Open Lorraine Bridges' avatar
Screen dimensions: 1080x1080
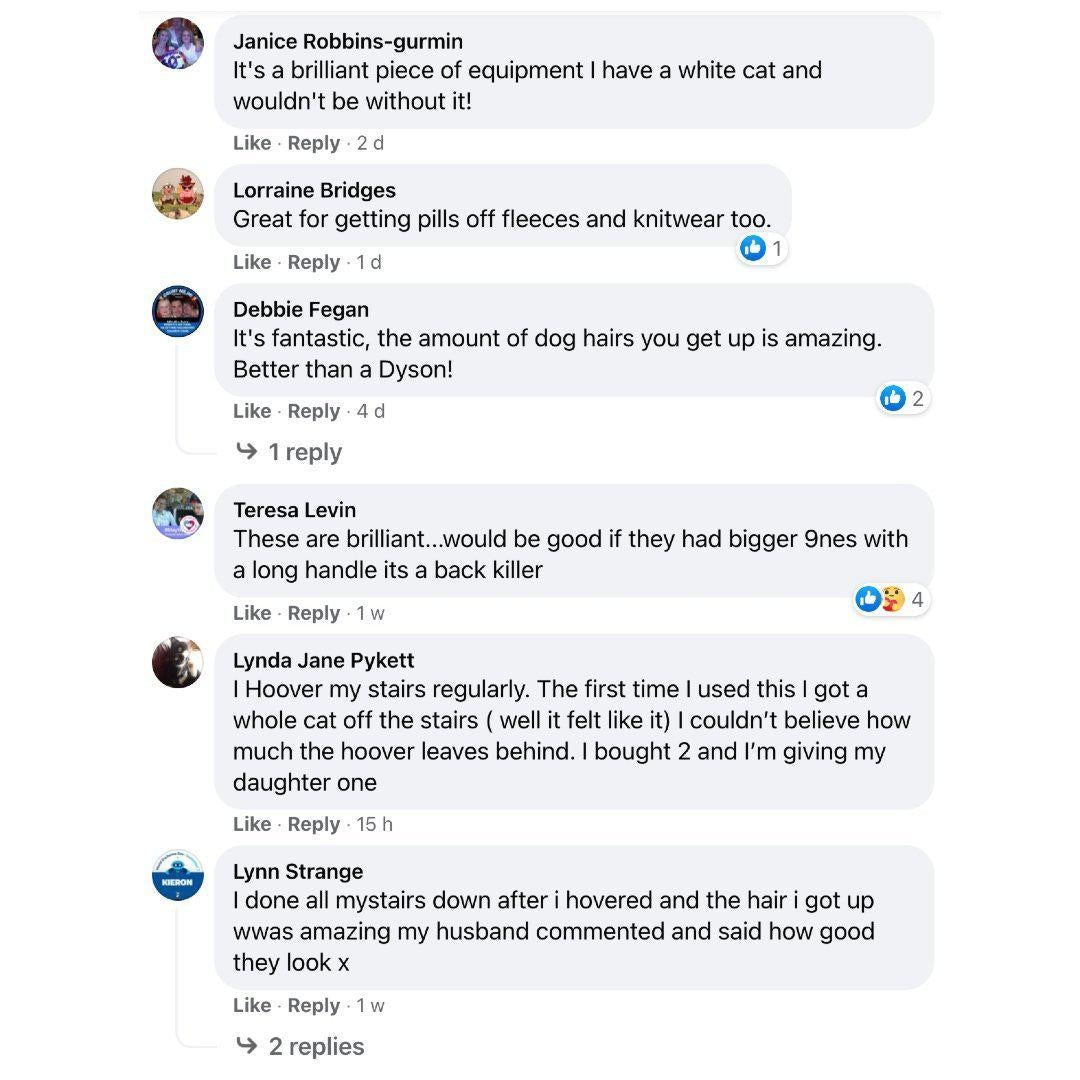click(178, 193)
